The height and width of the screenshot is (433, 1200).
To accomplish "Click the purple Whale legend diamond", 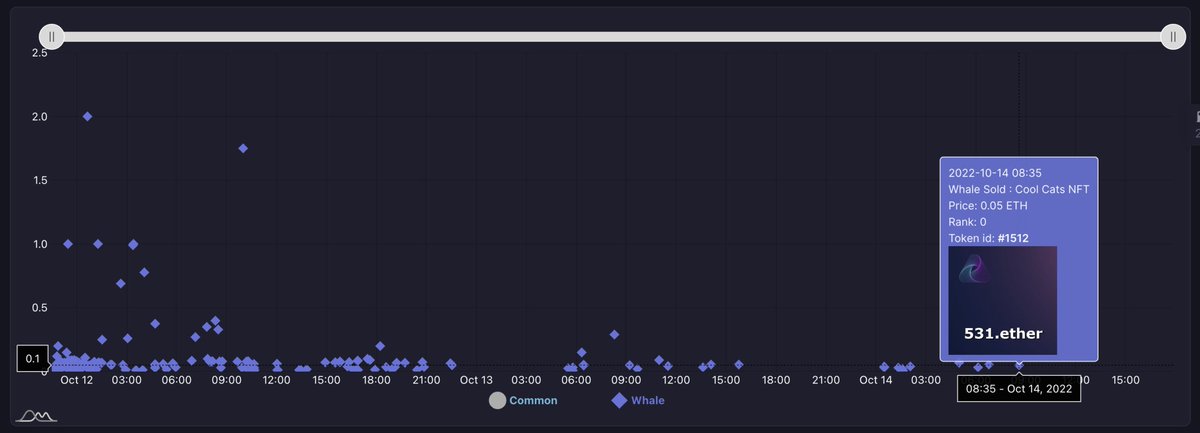I will [x=619, y=401].
